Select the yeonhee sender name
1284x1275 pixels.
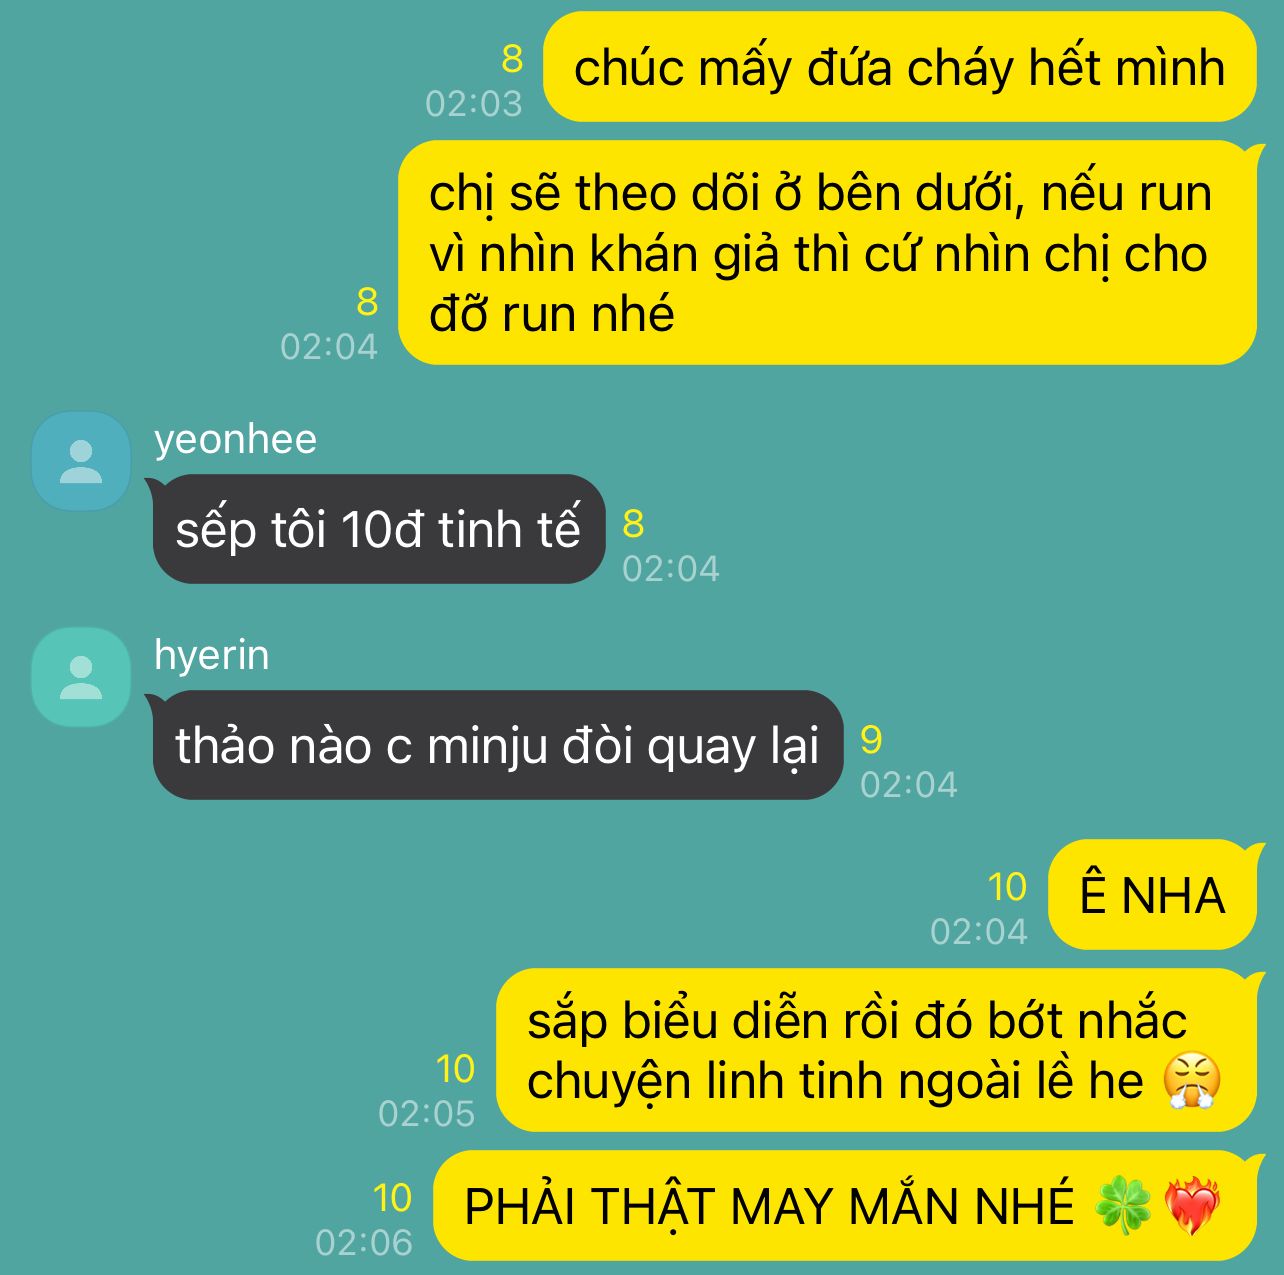pyautogui.click(x=235, y=439)
